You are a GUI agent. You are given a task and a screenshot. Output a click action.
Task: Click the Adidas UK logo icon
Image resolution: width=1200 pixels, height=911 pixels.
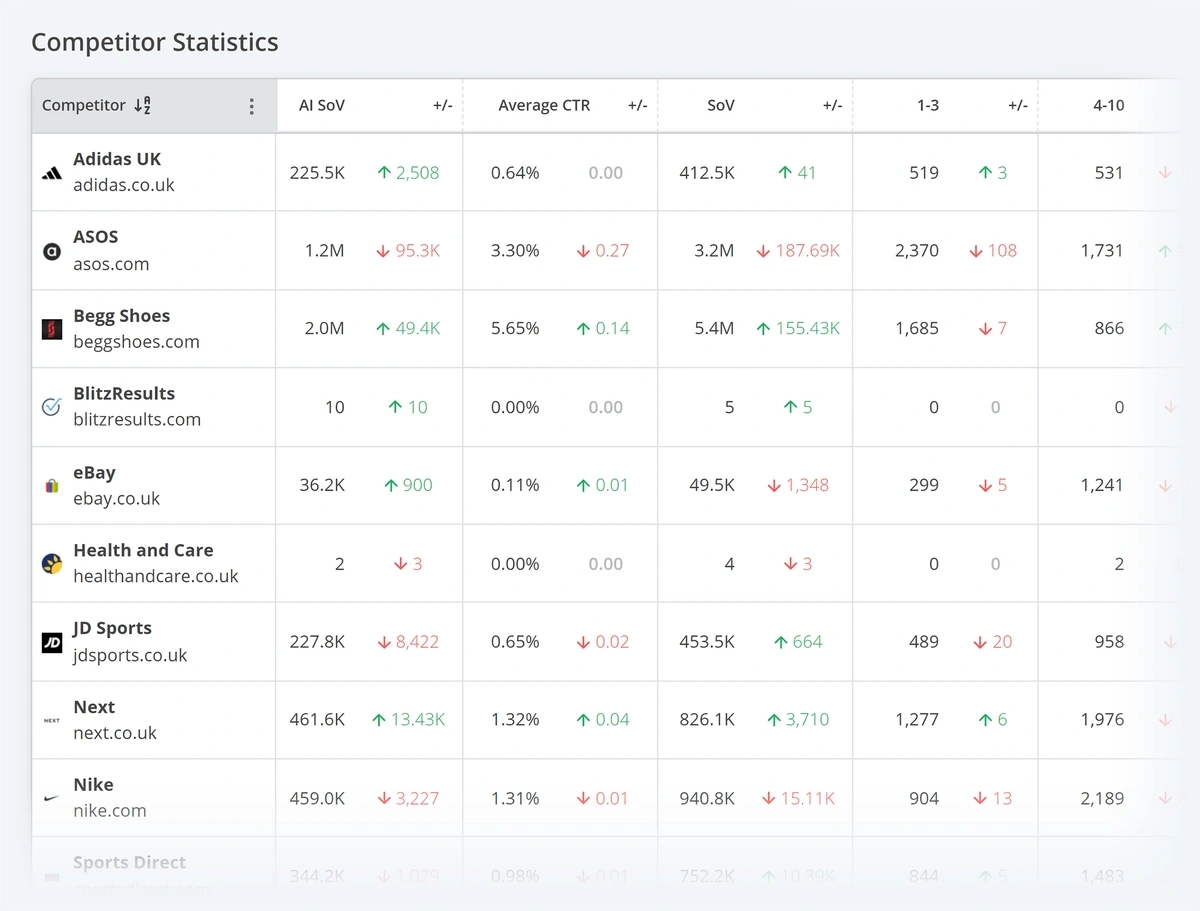point(51,173)
